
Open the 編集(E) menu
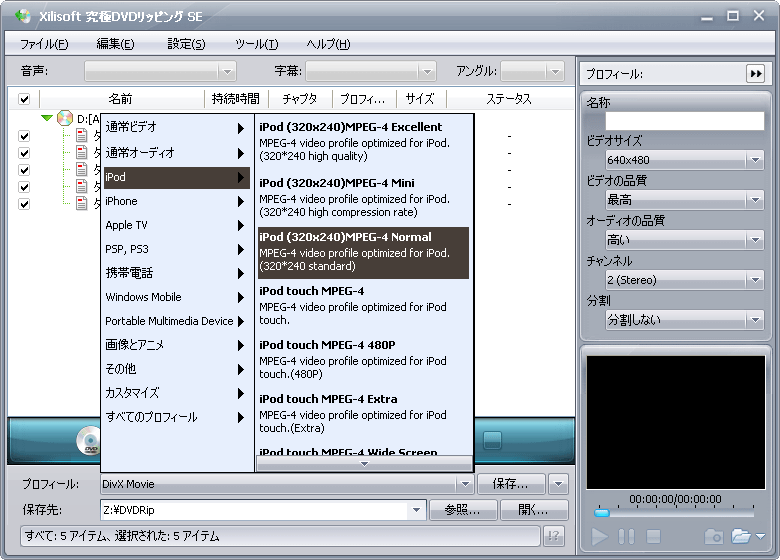click(x=115, y=44)
